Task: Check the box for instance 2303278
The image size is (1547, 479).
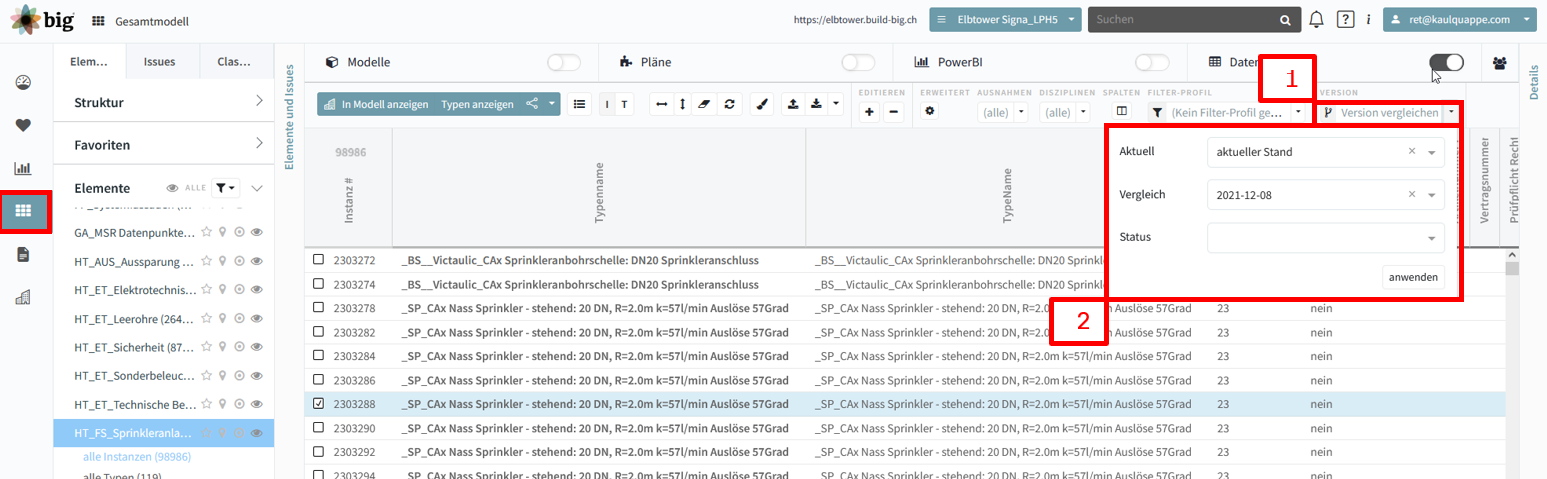Action: click(318, 307)
